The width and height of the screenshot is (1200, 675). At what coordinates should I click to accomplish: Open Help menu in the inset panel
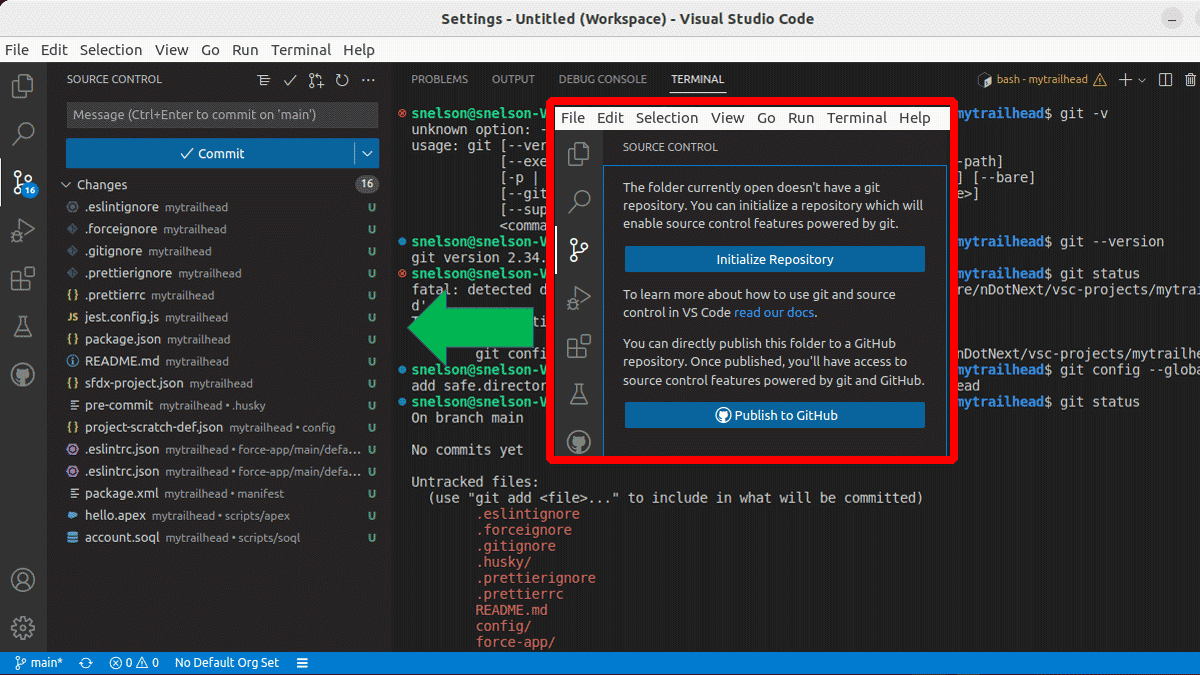click(914, 118)
